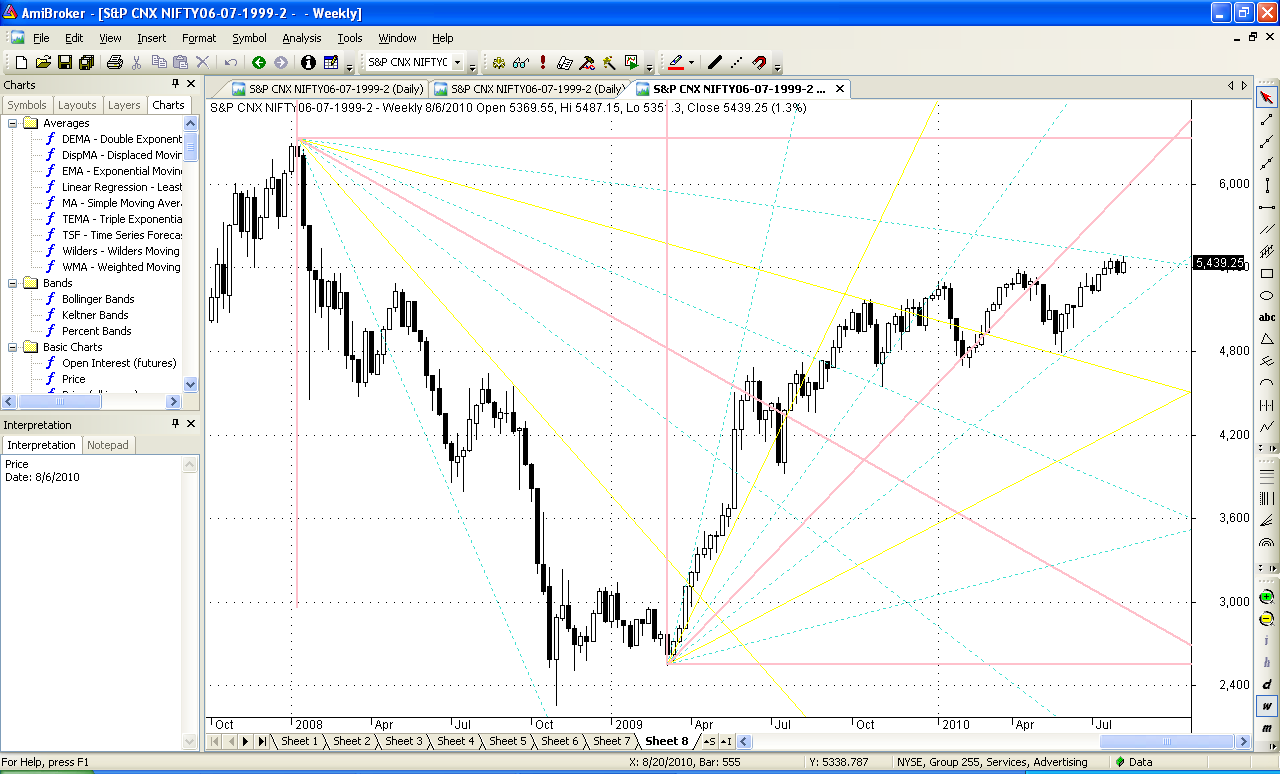Switch to the Notepad tab
Screen dimensions: 1280x774
point(109,445)
